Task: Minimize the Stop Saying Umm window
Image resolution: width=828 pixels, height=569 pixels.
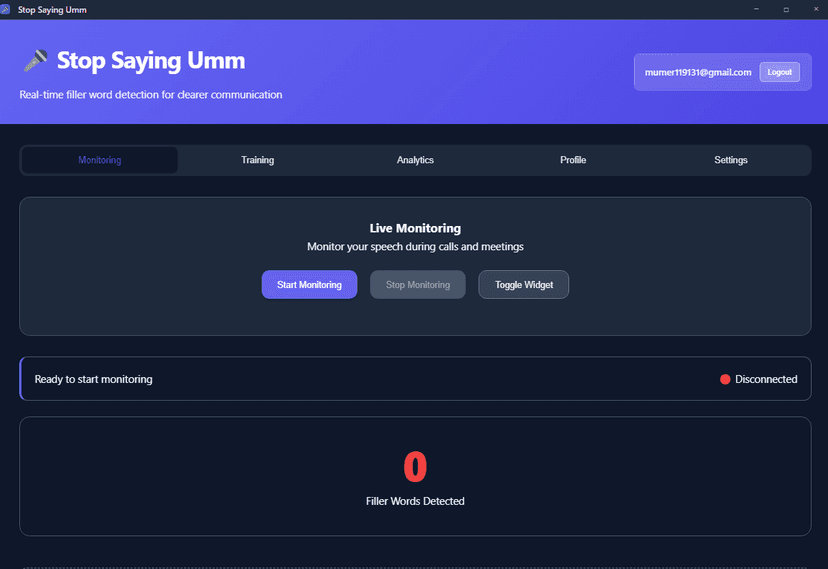Action: point(756,9)
